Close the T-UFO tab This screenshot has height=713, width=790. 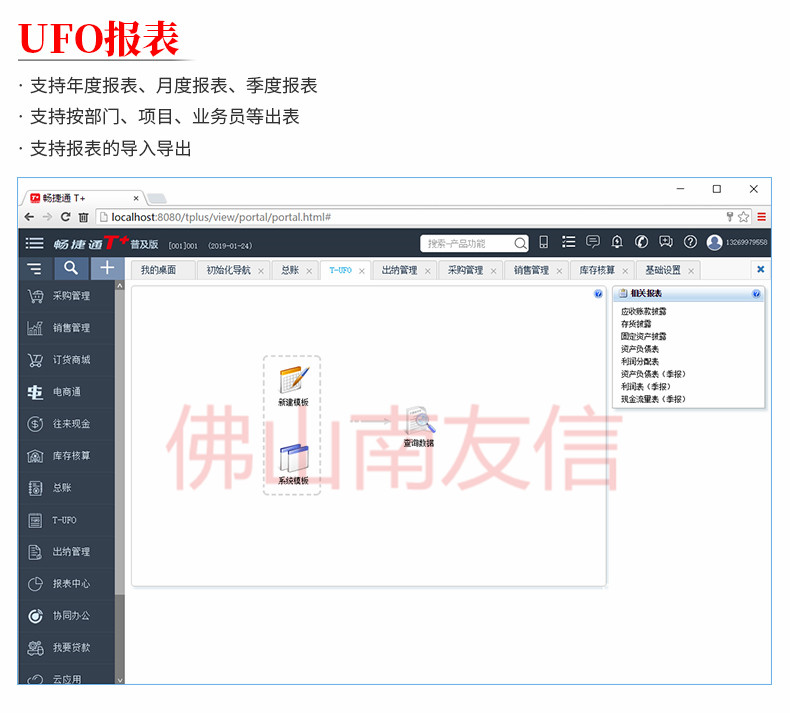362,271
